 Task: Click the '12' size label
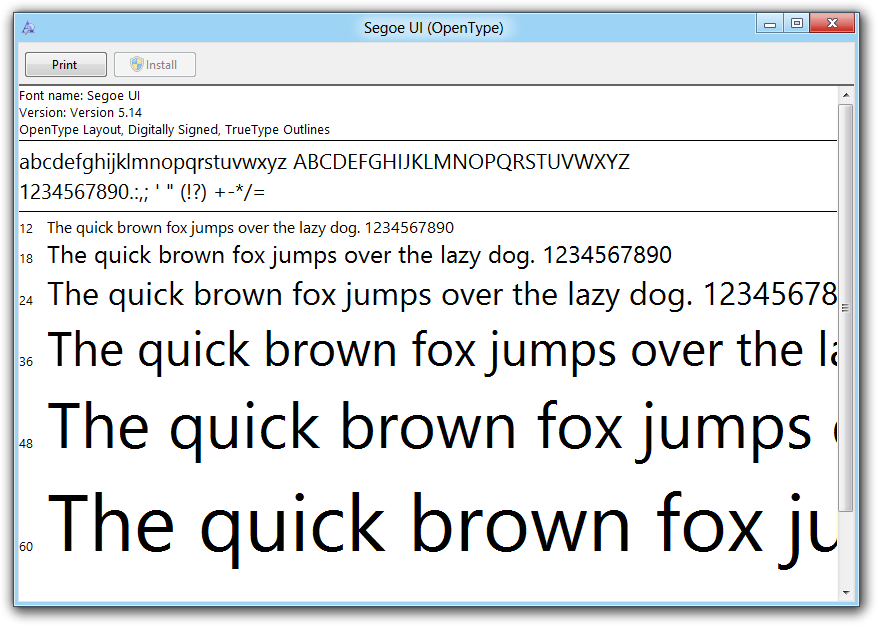point(26,229)
